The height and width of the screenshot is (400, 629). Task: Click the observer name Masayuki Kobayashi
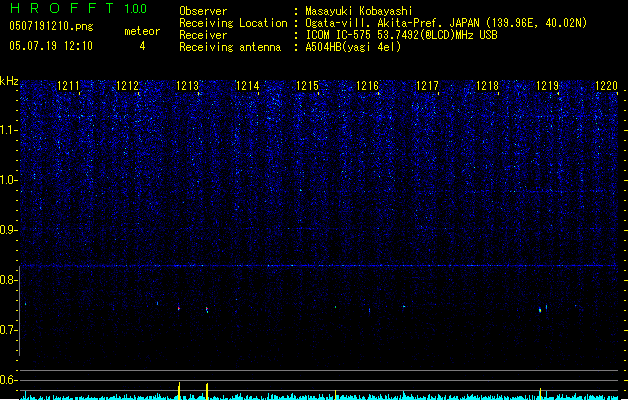(353, 10)
